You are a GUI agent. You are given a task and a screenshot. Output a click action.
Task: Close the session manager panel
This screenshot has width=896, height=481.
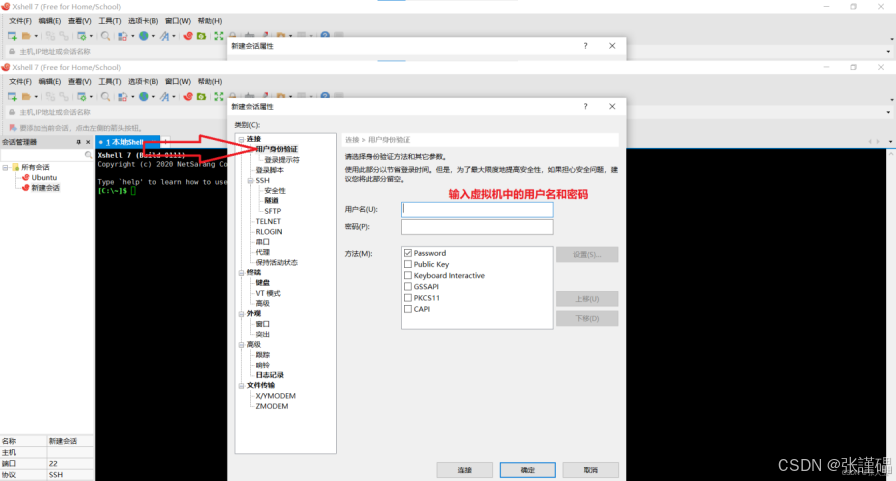[88, 142]
